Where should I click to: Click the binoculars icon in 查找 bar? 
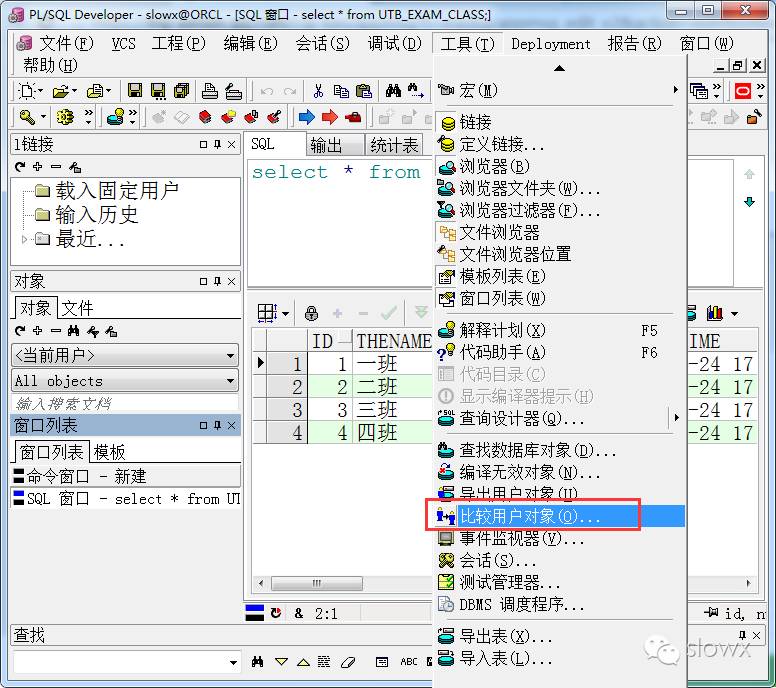[x=257, y=662]
